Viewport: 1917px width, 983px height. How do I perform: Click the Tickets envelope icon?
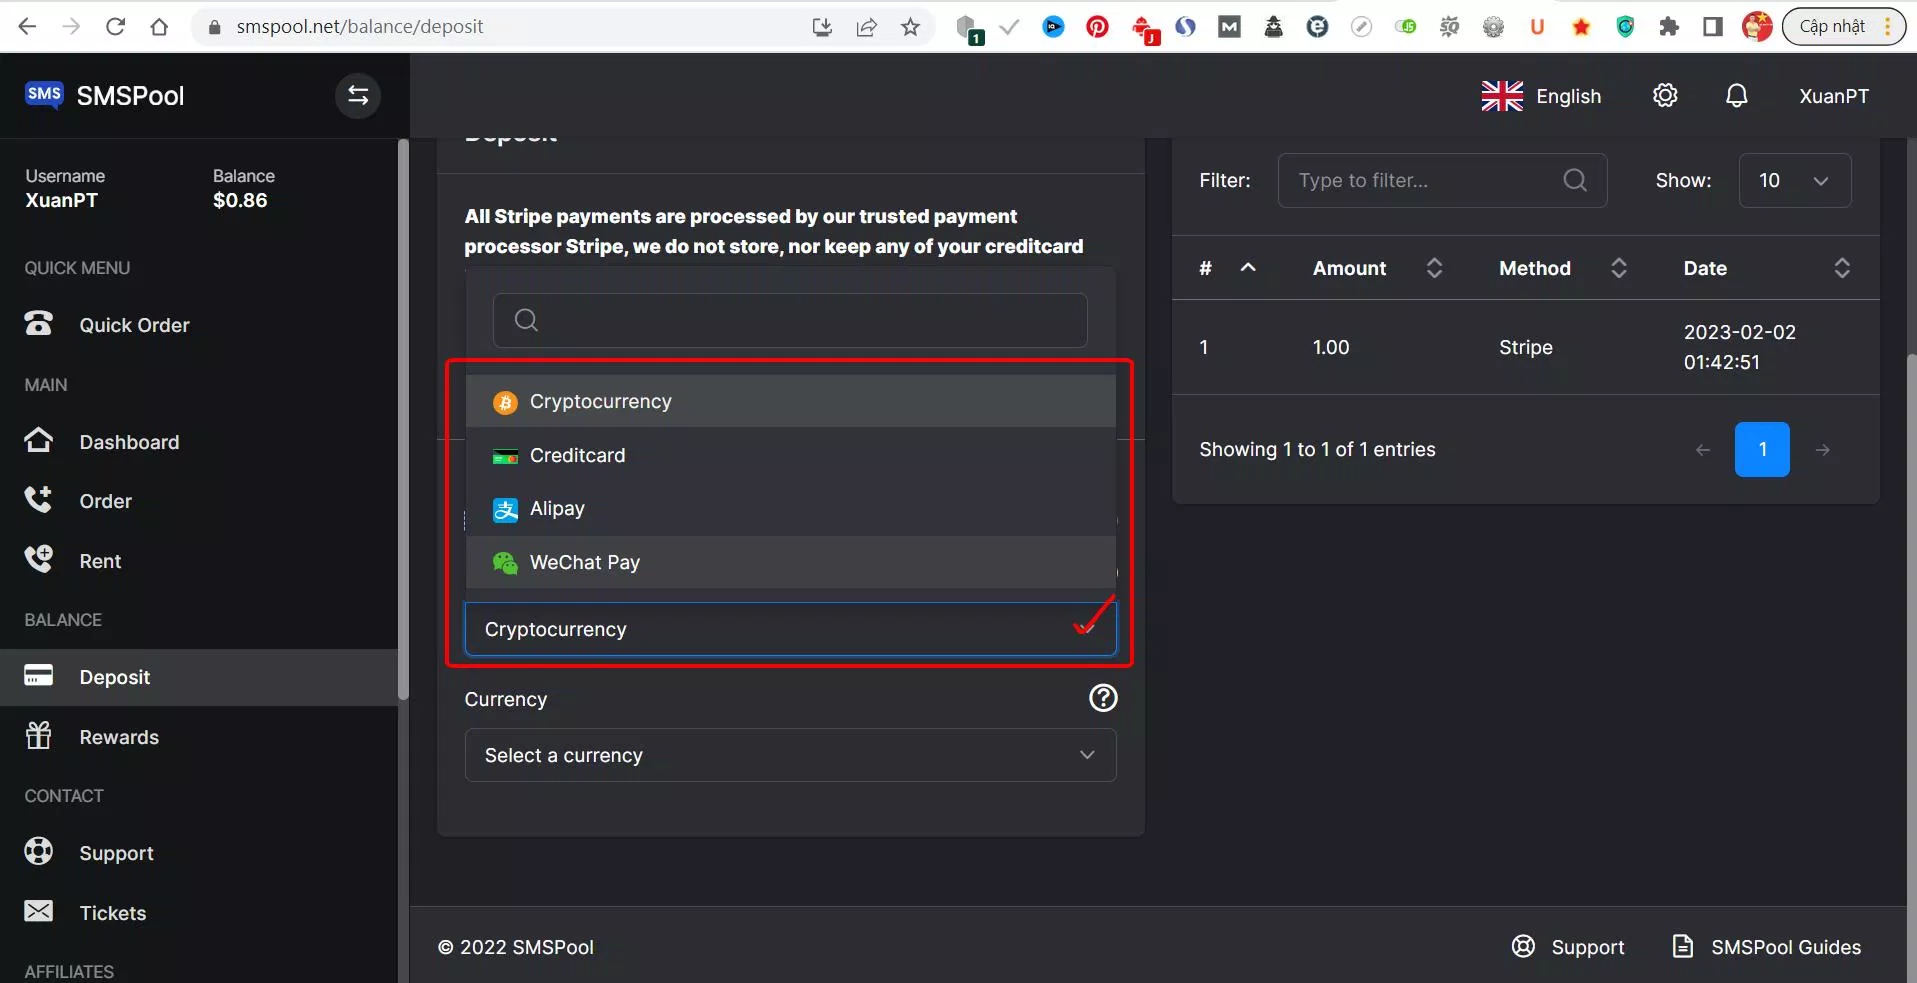coord(39,911)
